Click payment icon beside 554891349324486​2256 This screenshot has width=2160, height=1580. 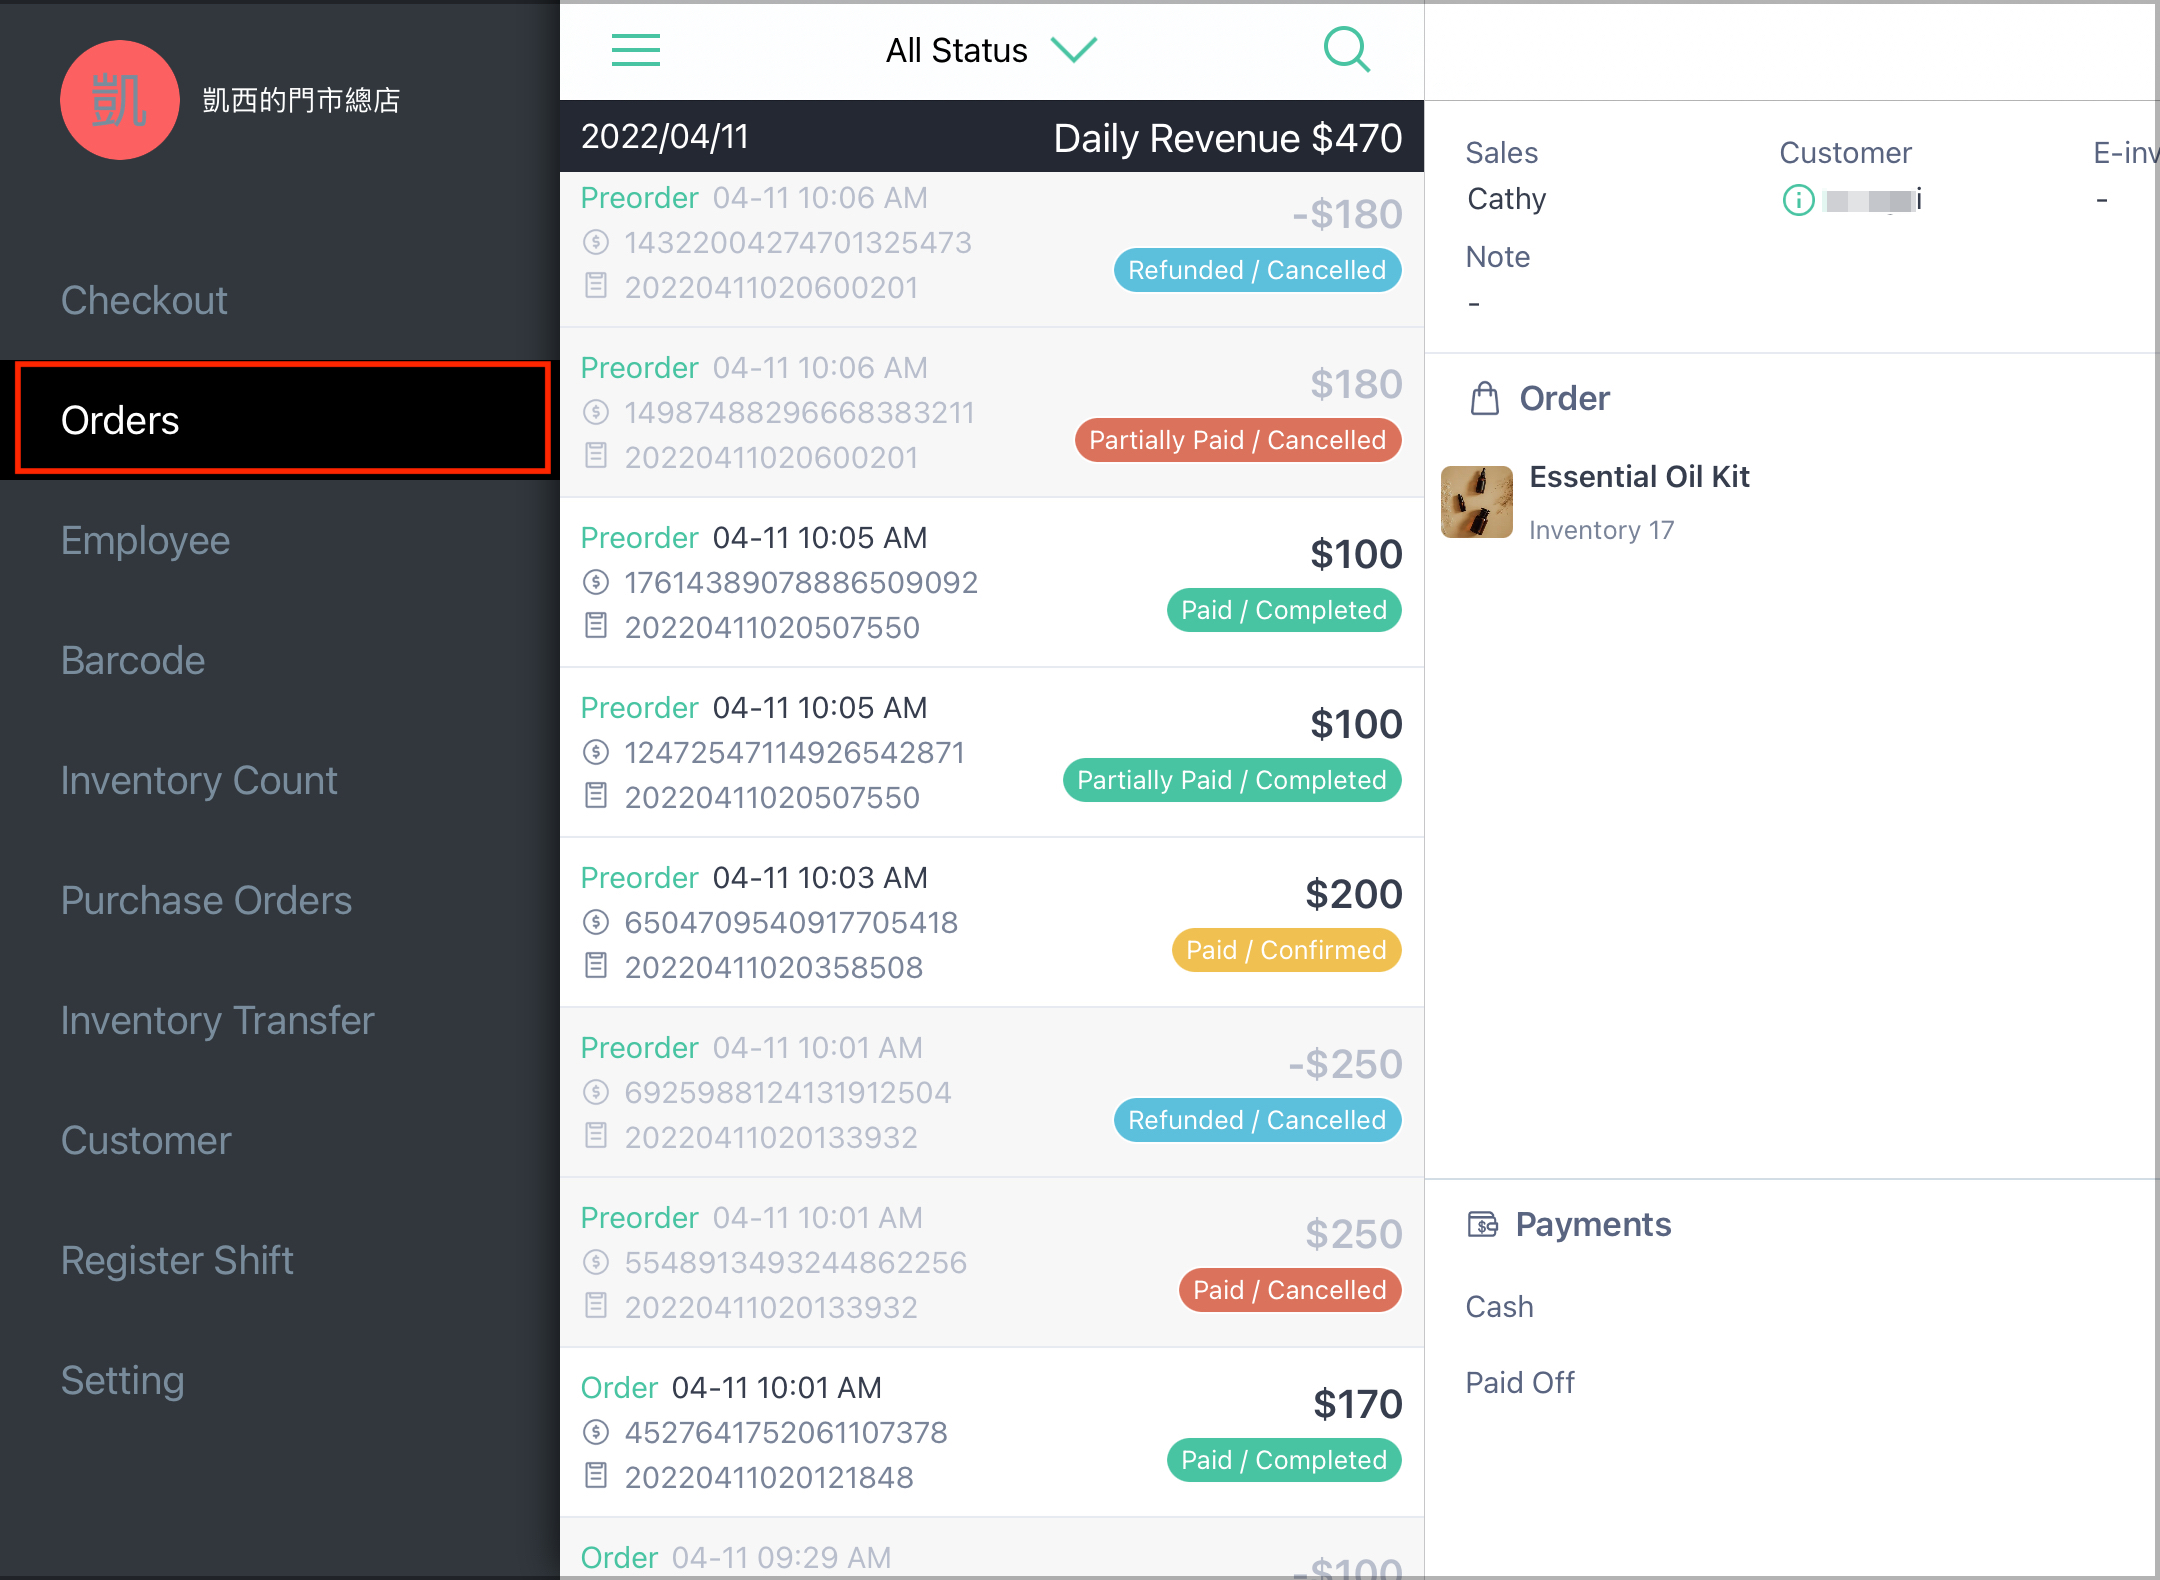coord(596,1262)
